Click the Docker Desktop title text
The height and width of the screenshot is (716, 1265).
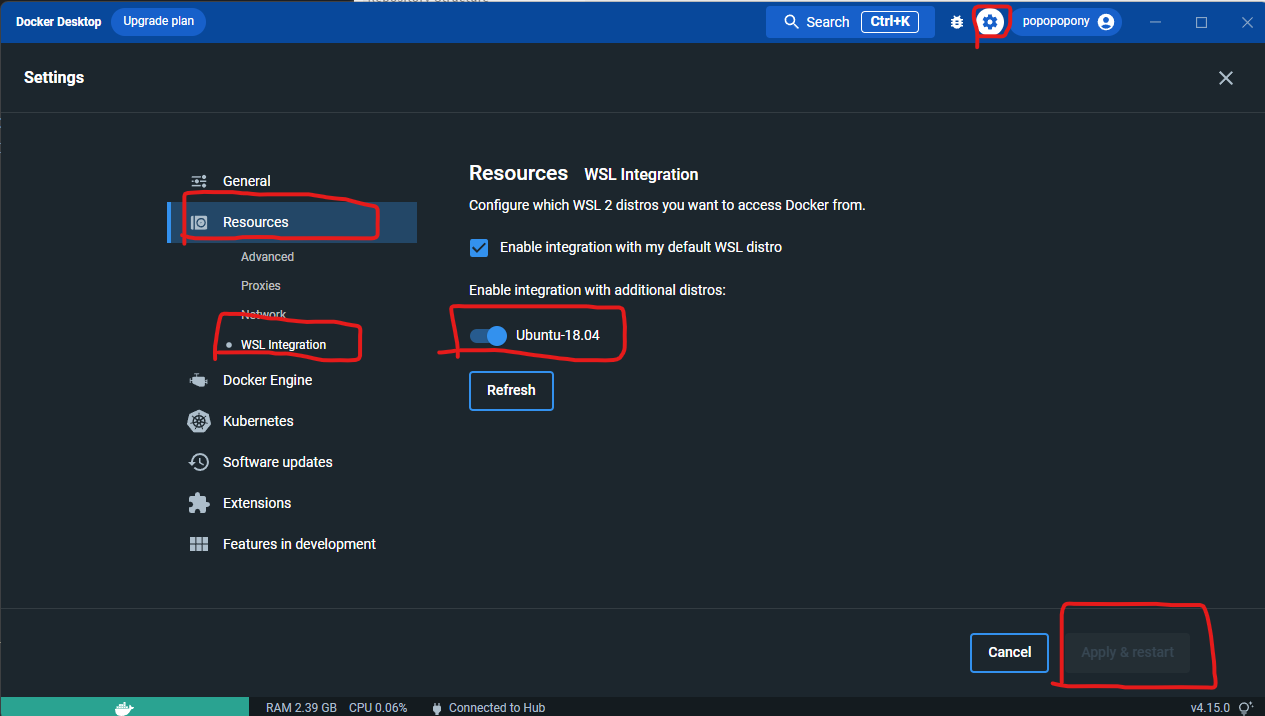click(58, 22)
